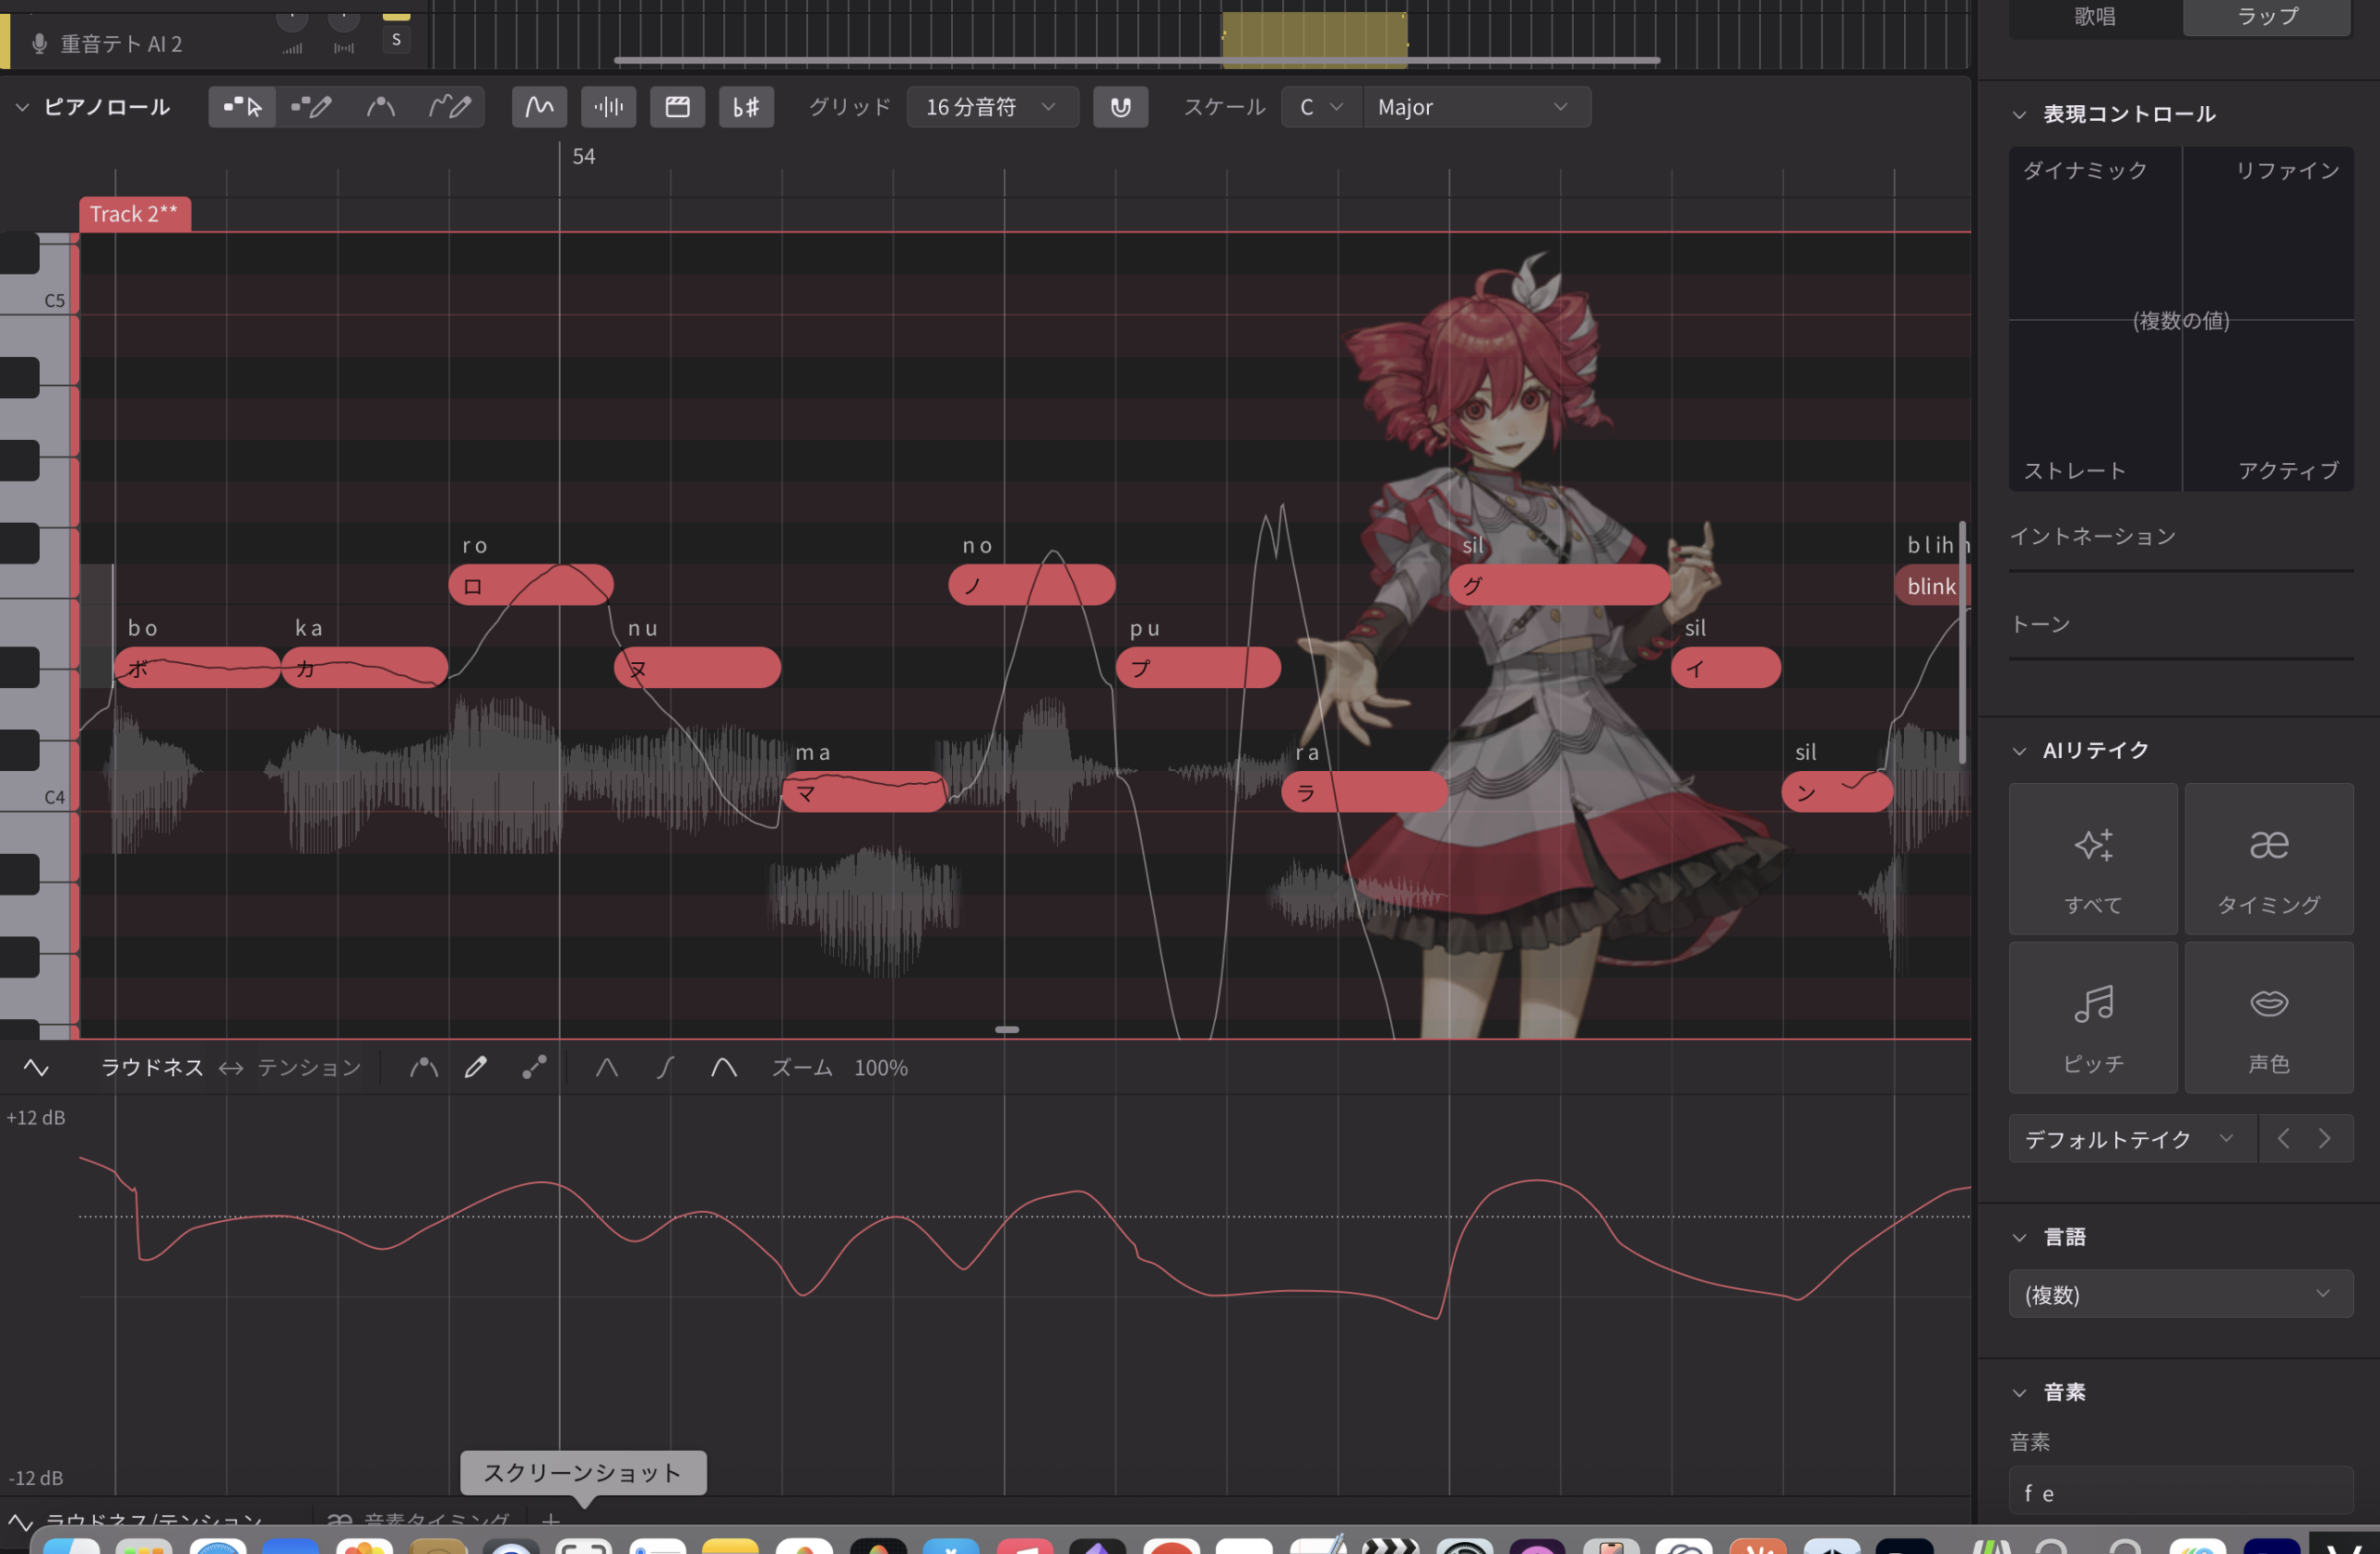Open the scale root C dropdown

pyautogui.click(x=1320, y=107)
